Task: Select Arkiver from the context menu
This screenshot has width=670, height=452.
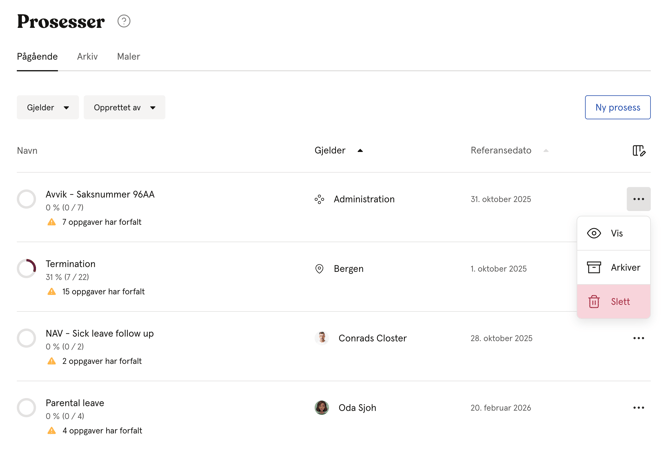Action: coord(614,267)
